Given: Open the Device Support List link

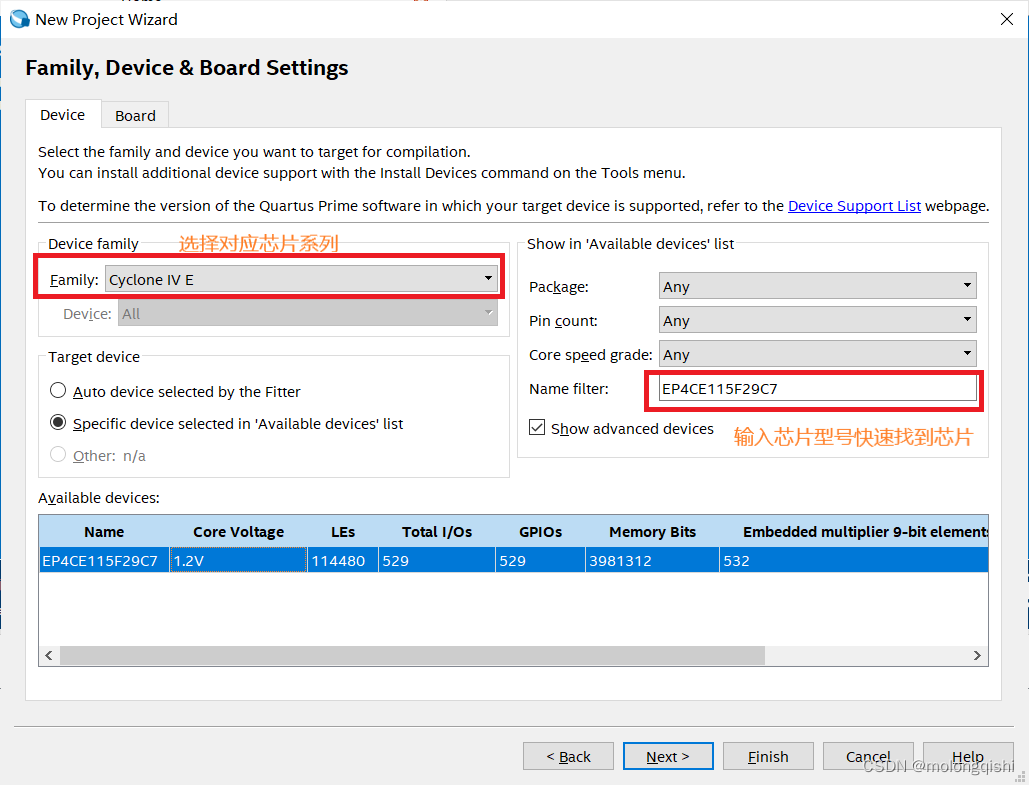Looking at the screenshot, I should [854, 206].
